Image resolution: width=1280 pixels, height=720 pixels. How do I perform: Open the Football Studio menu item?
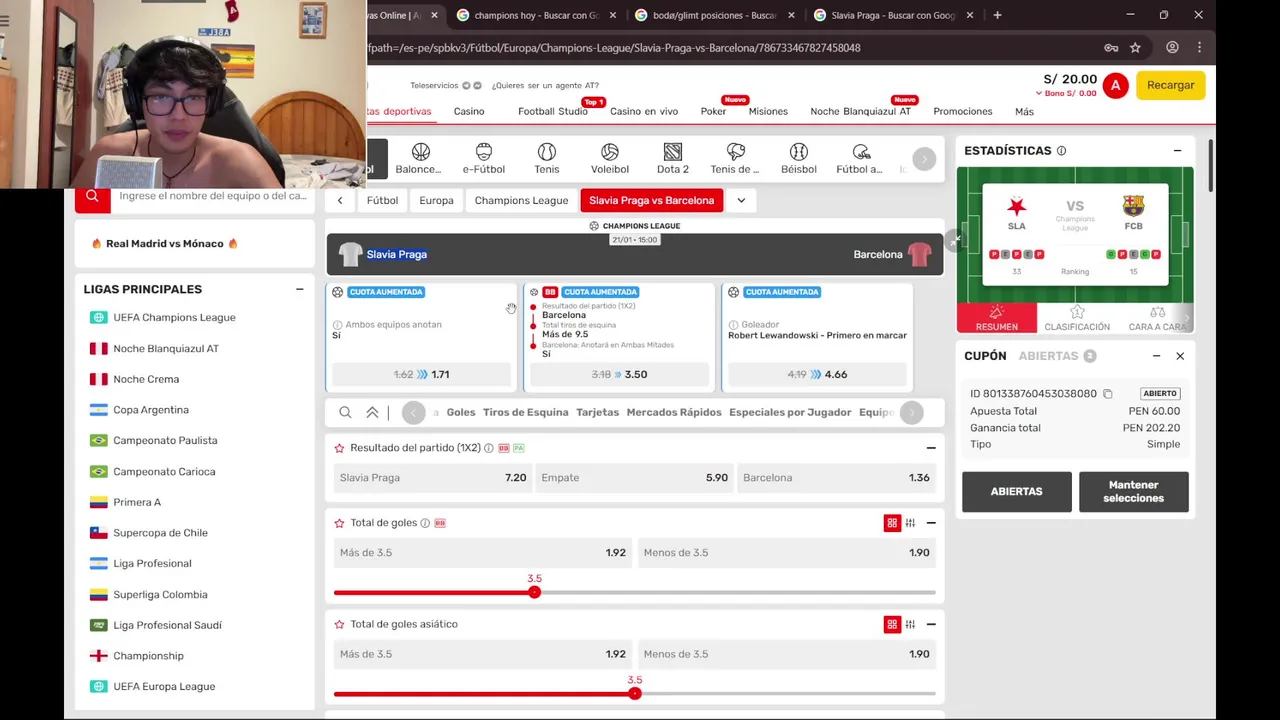point(553,112)
